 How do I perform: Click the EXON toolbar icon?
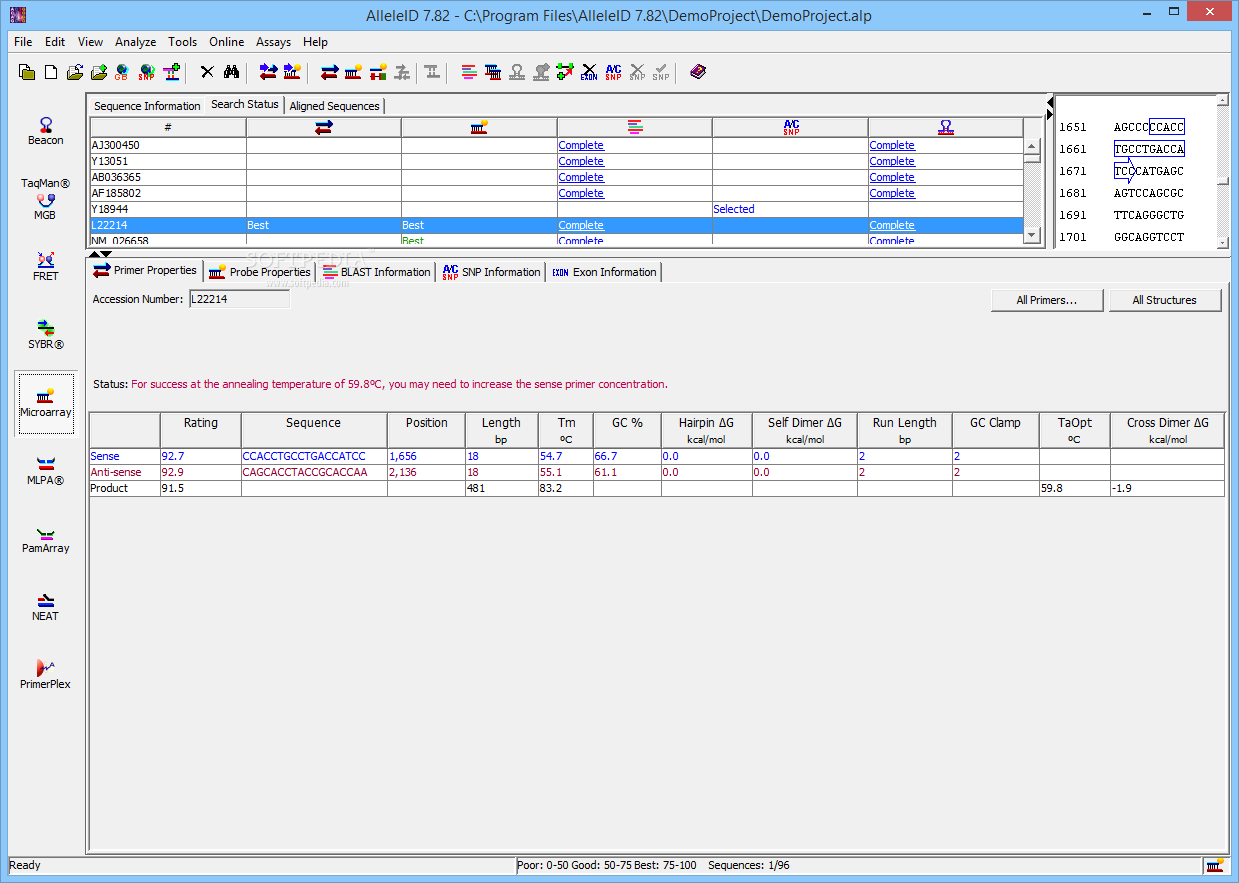[x=589, y=72]
